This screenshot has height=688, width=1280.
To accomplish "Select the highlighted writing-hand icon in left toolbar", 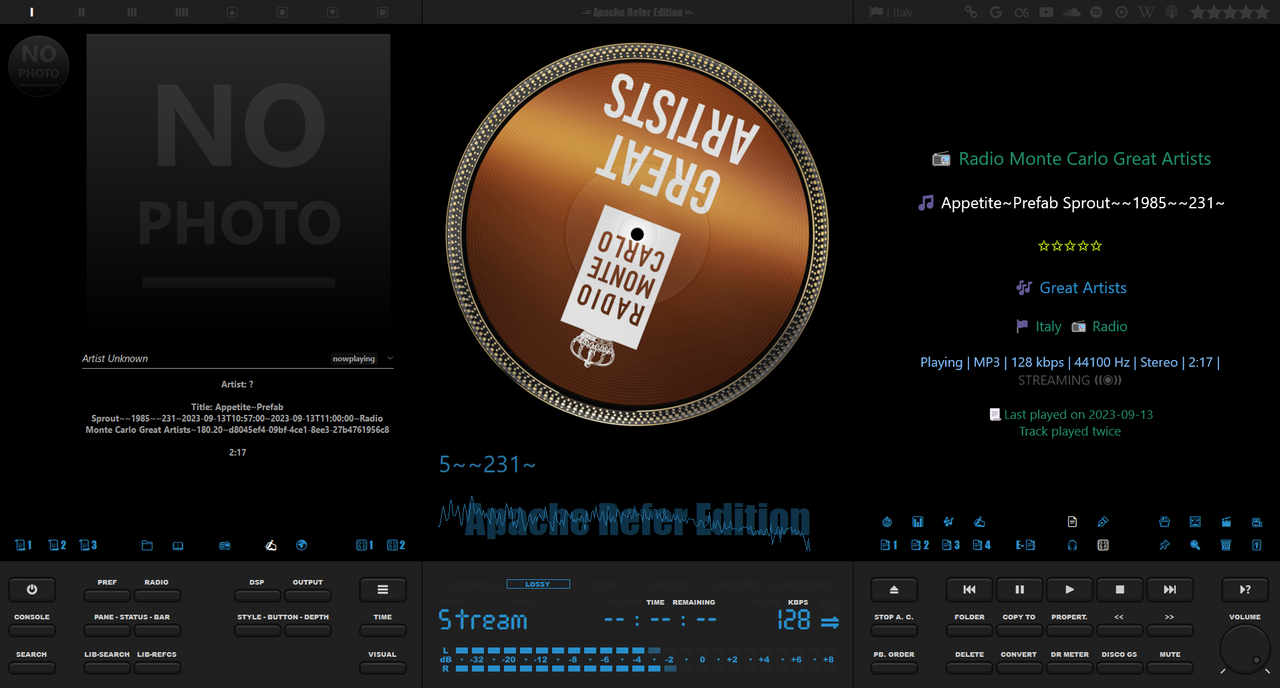I will tap(271, 545).
